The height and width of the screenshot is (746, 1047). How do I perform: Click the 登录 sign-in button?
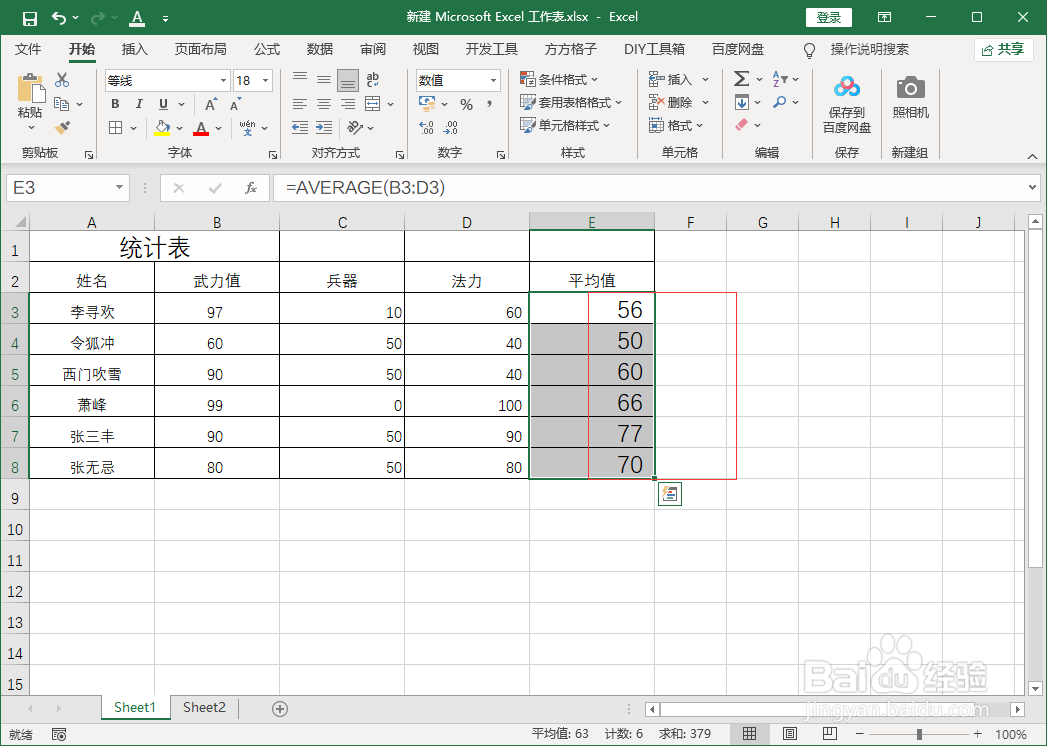[829, 17]
